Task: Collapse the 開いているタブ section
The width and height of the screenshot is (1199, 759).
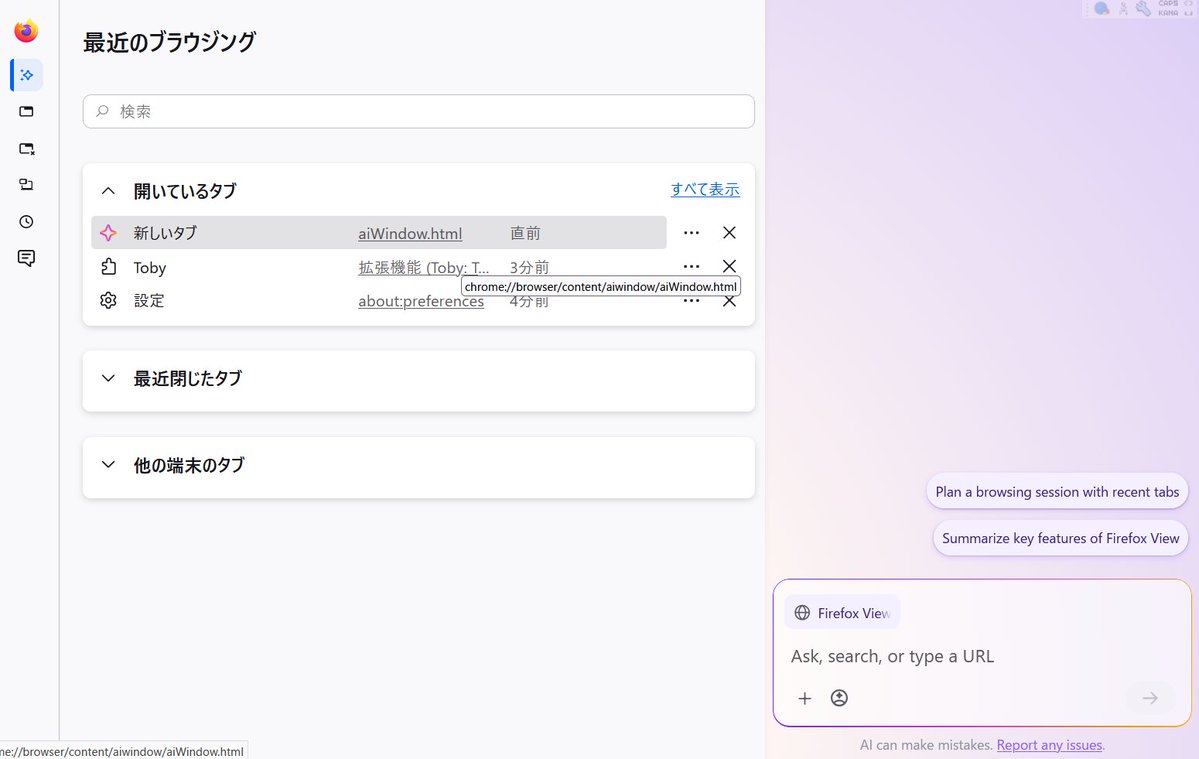Action: pos(109,191)
